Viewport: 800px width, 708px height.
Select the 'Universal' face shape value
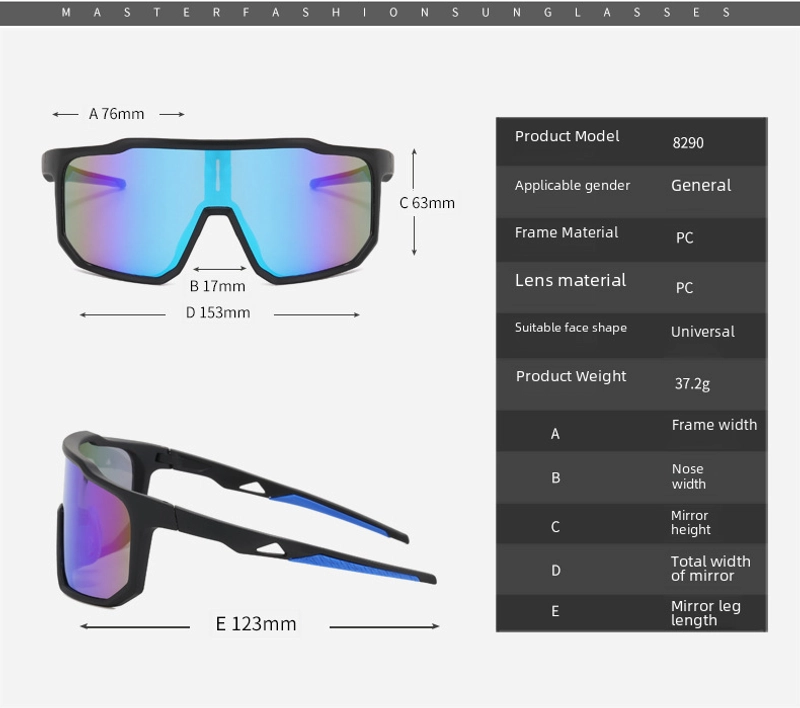click(702, 332)
